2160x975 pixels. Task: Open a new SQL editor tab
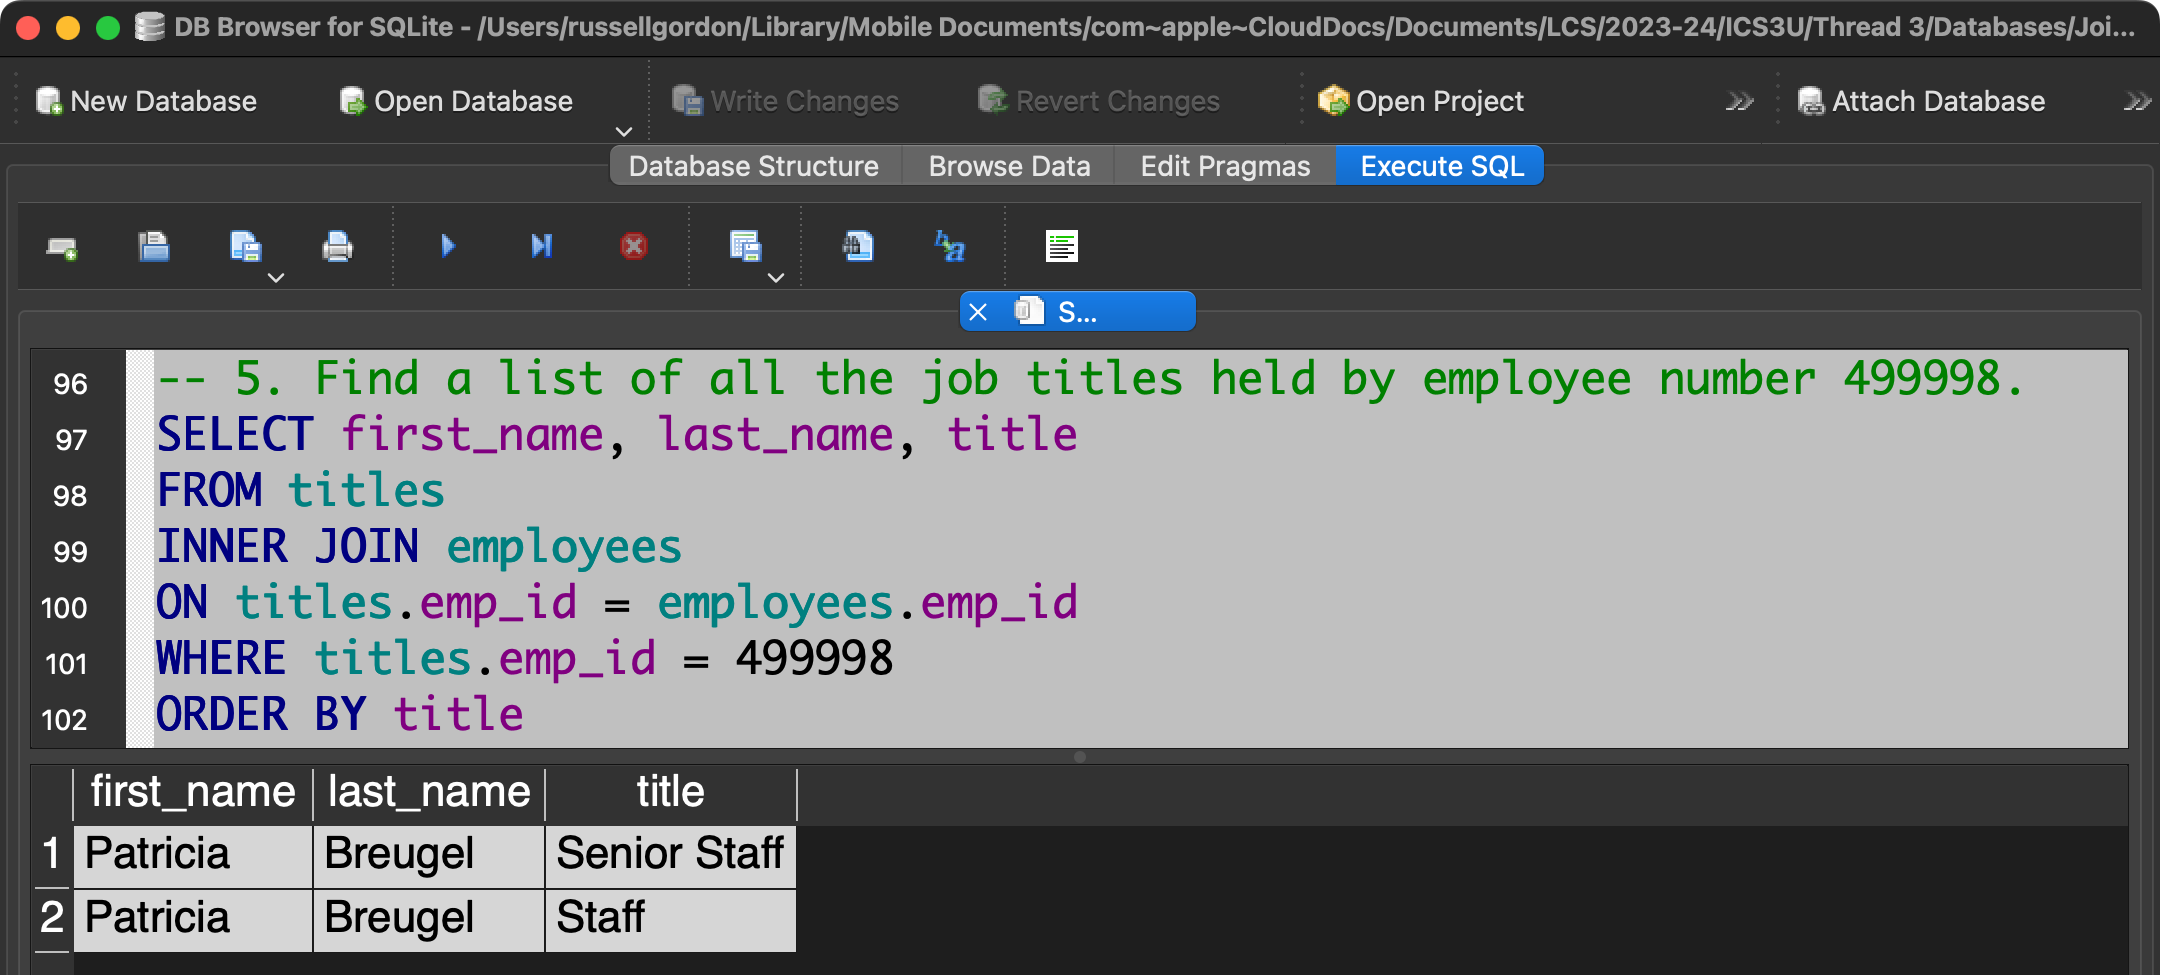tap(62, 247)
